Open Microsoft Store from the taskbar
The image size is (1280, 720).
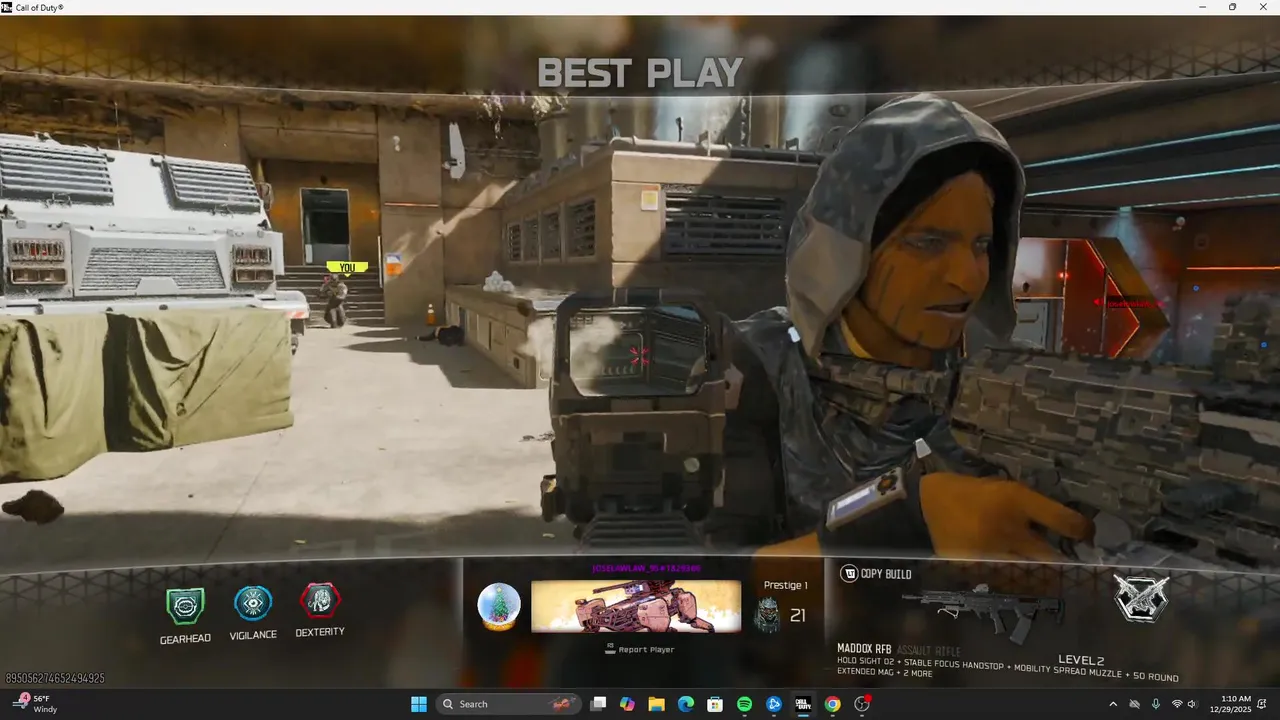click(x=715, y=704)
